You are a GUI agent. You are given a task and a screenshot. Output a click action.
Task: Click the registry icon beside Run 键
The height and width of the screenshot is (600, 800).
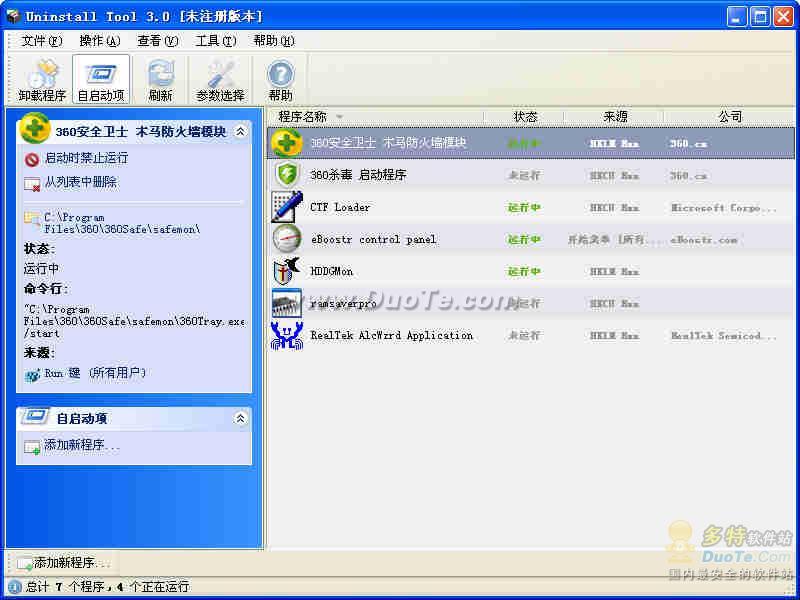[32, 376]
